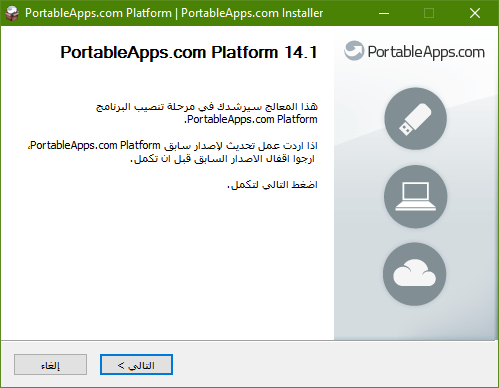The height and width of the screenshot is (388, 499).
Task: Click the PortableApps.com swirl logo icon
Action: [354, 51]
